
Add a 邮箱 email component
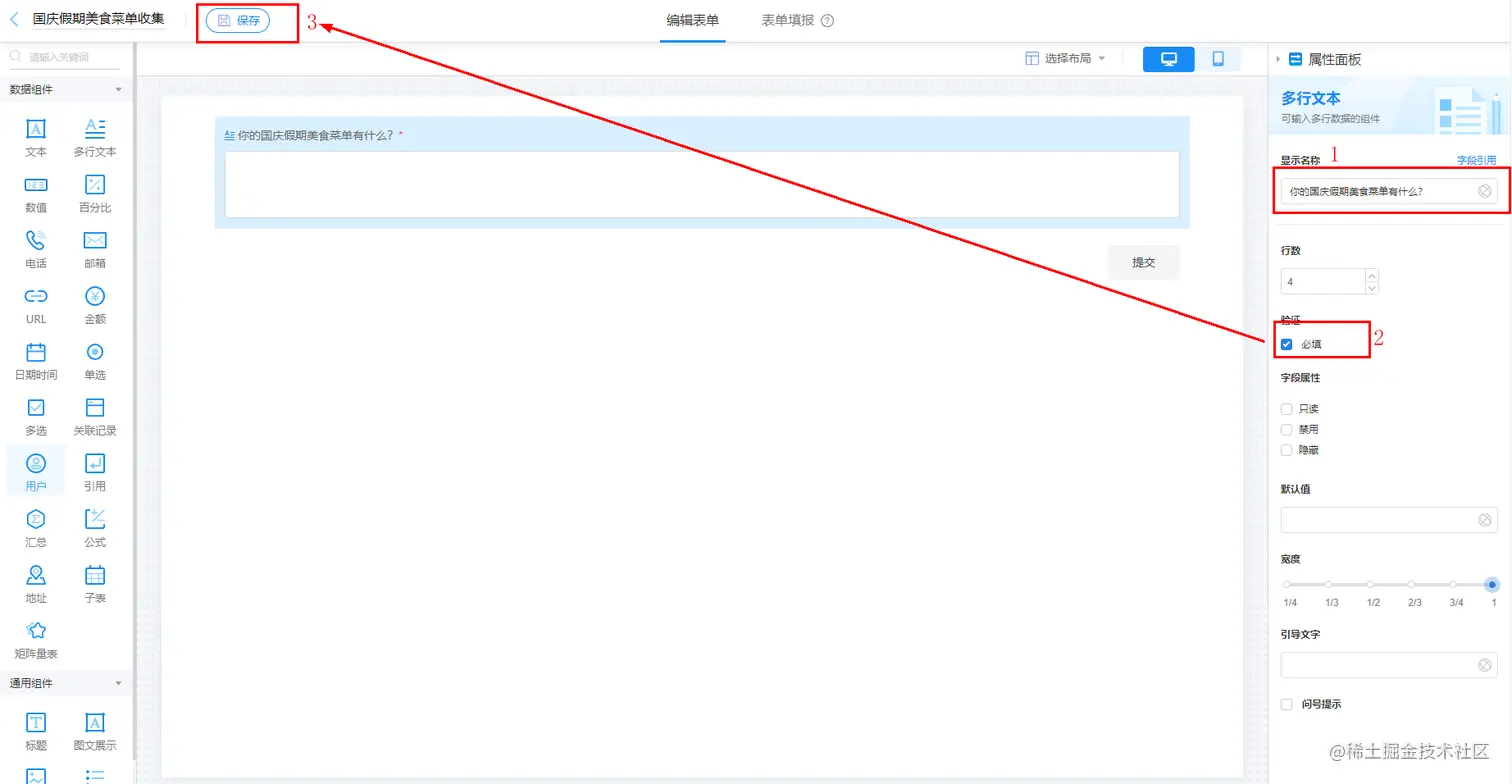(x=95, y=250)
